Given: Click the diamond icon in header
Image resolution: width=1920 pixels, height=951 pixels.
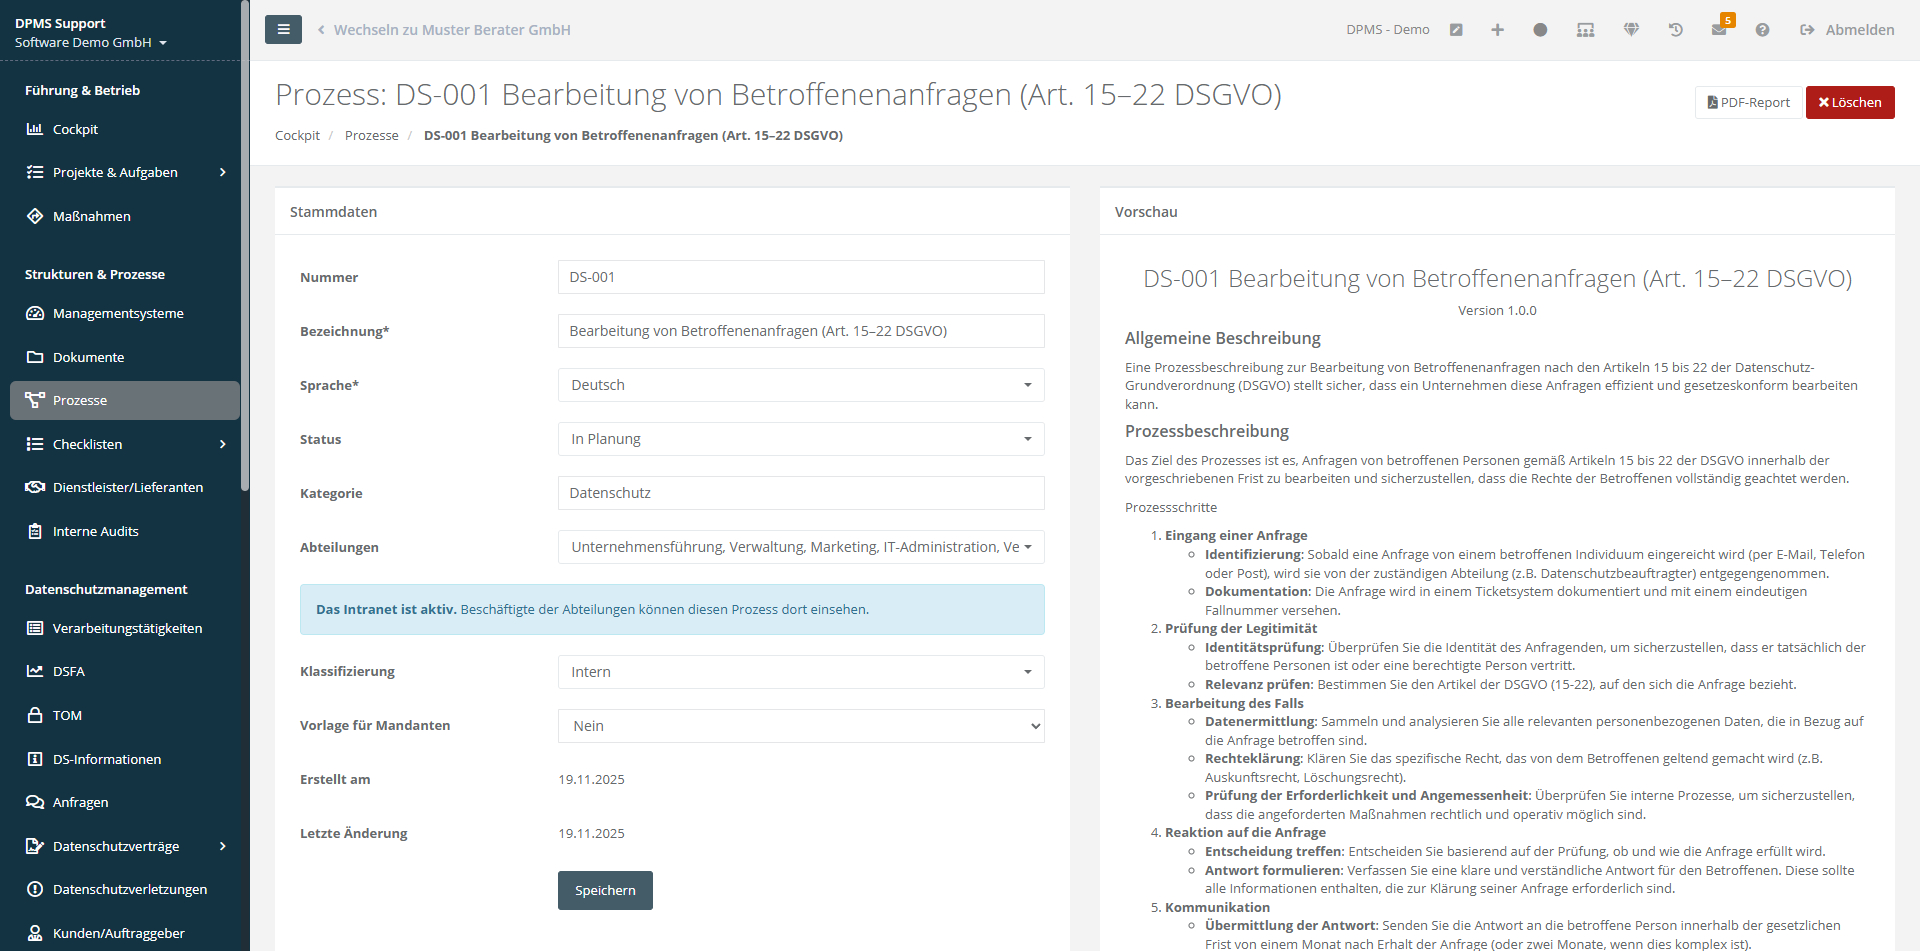Looking at the screenshot, I should point(1631,30).
